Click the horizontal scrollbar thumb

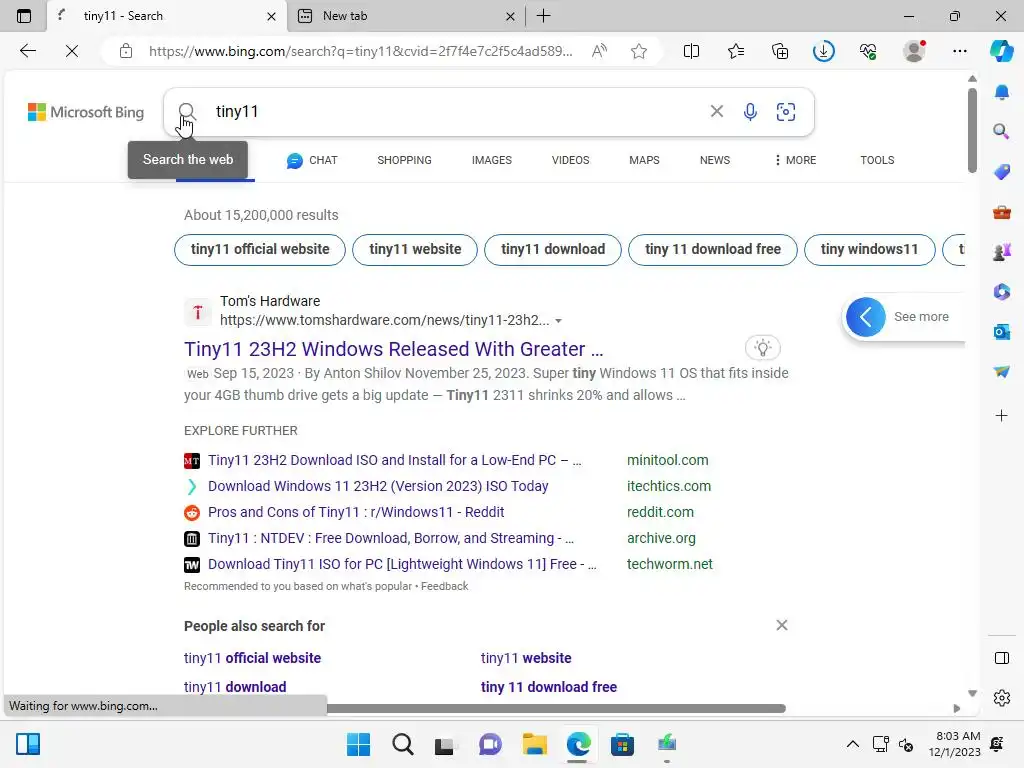(556, 709)
